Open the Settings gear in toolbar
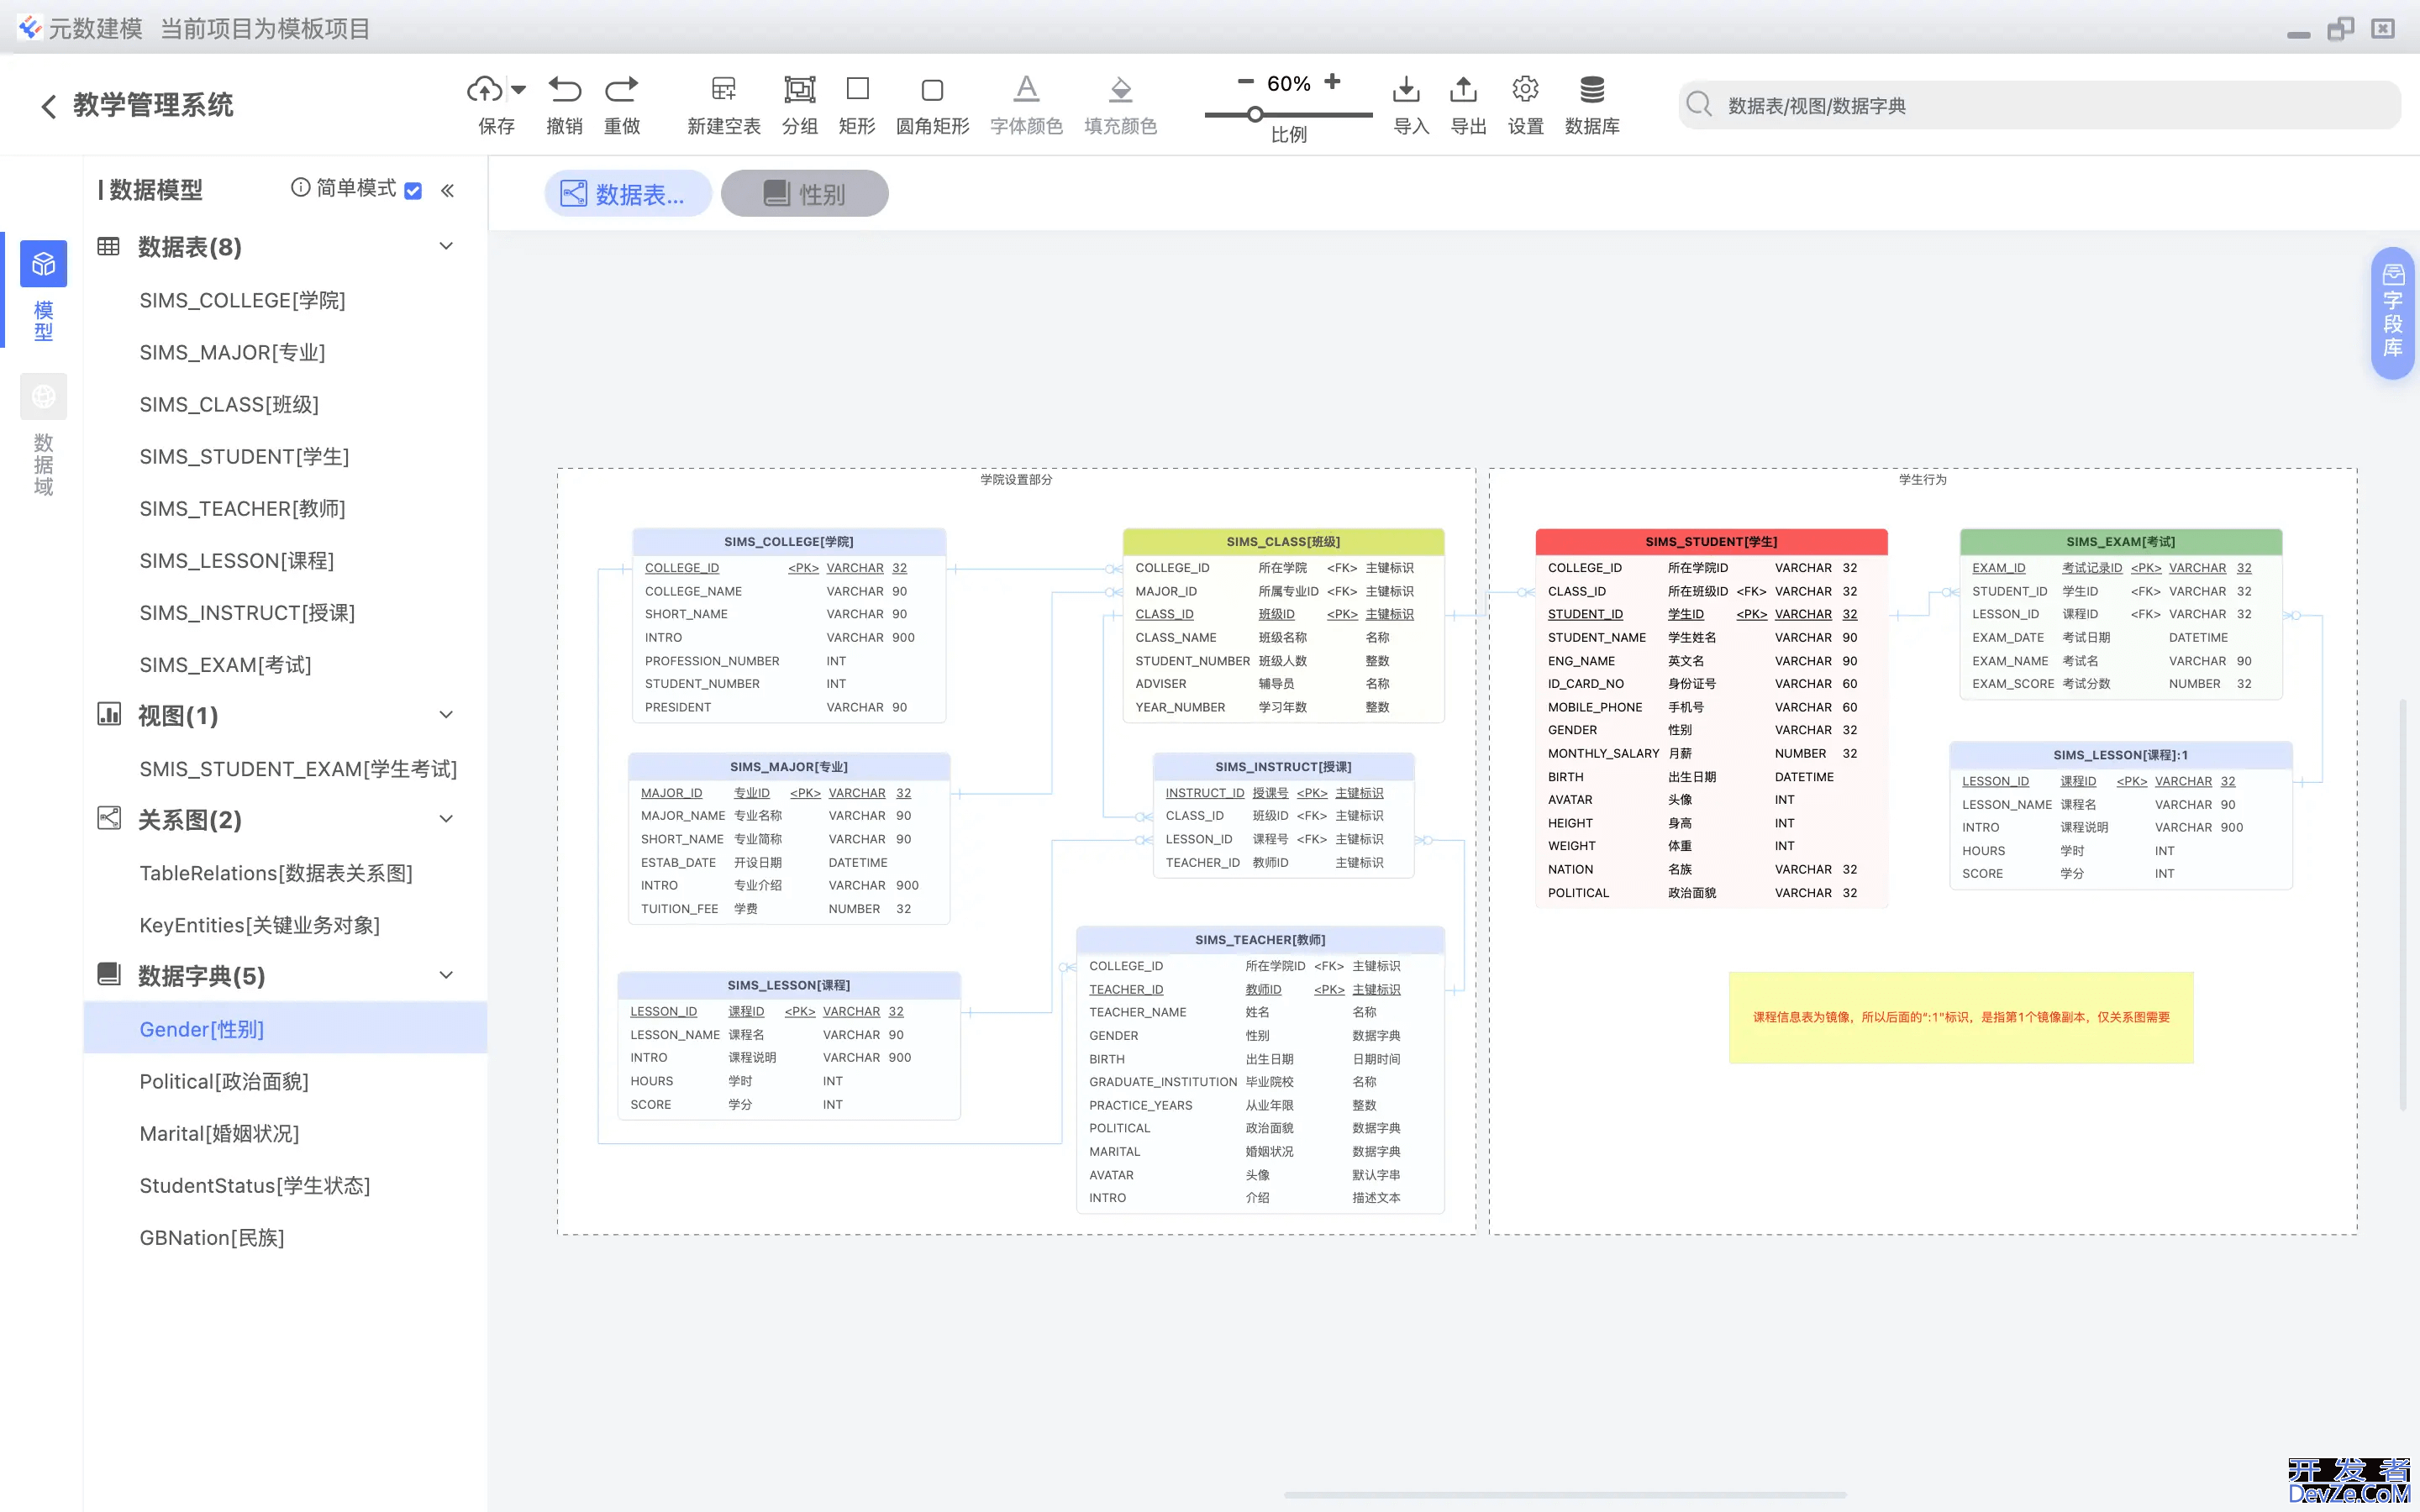This screenshot has width=2420, height=1512. (x=1525, y=89)
